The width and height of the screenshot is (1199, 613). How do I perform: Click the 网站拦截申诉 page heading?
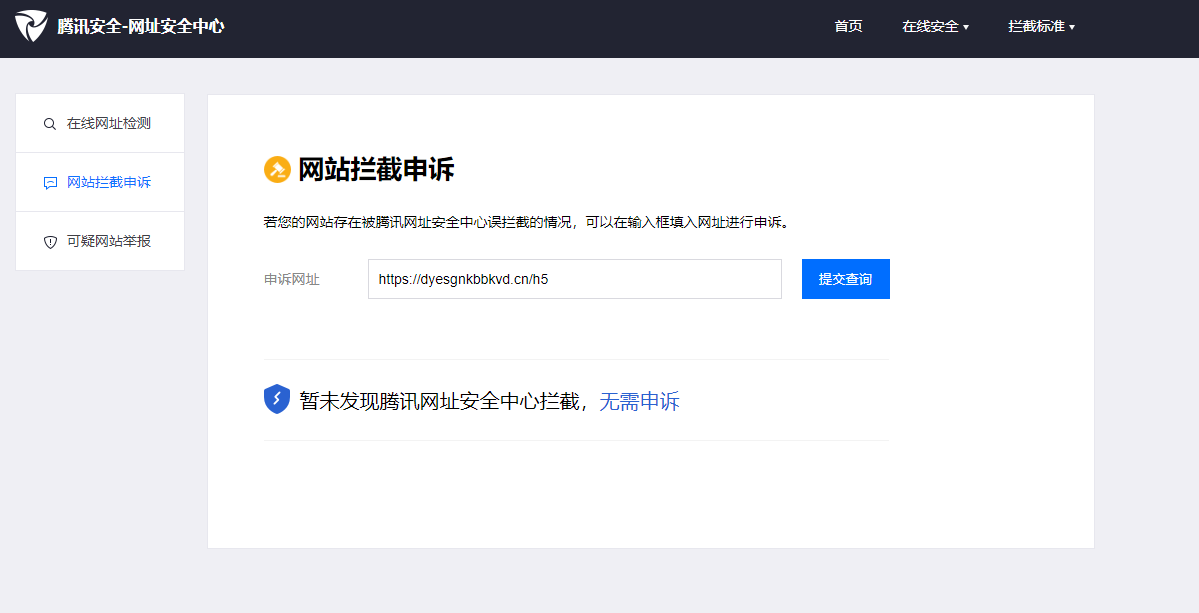[x=376, y=170]
